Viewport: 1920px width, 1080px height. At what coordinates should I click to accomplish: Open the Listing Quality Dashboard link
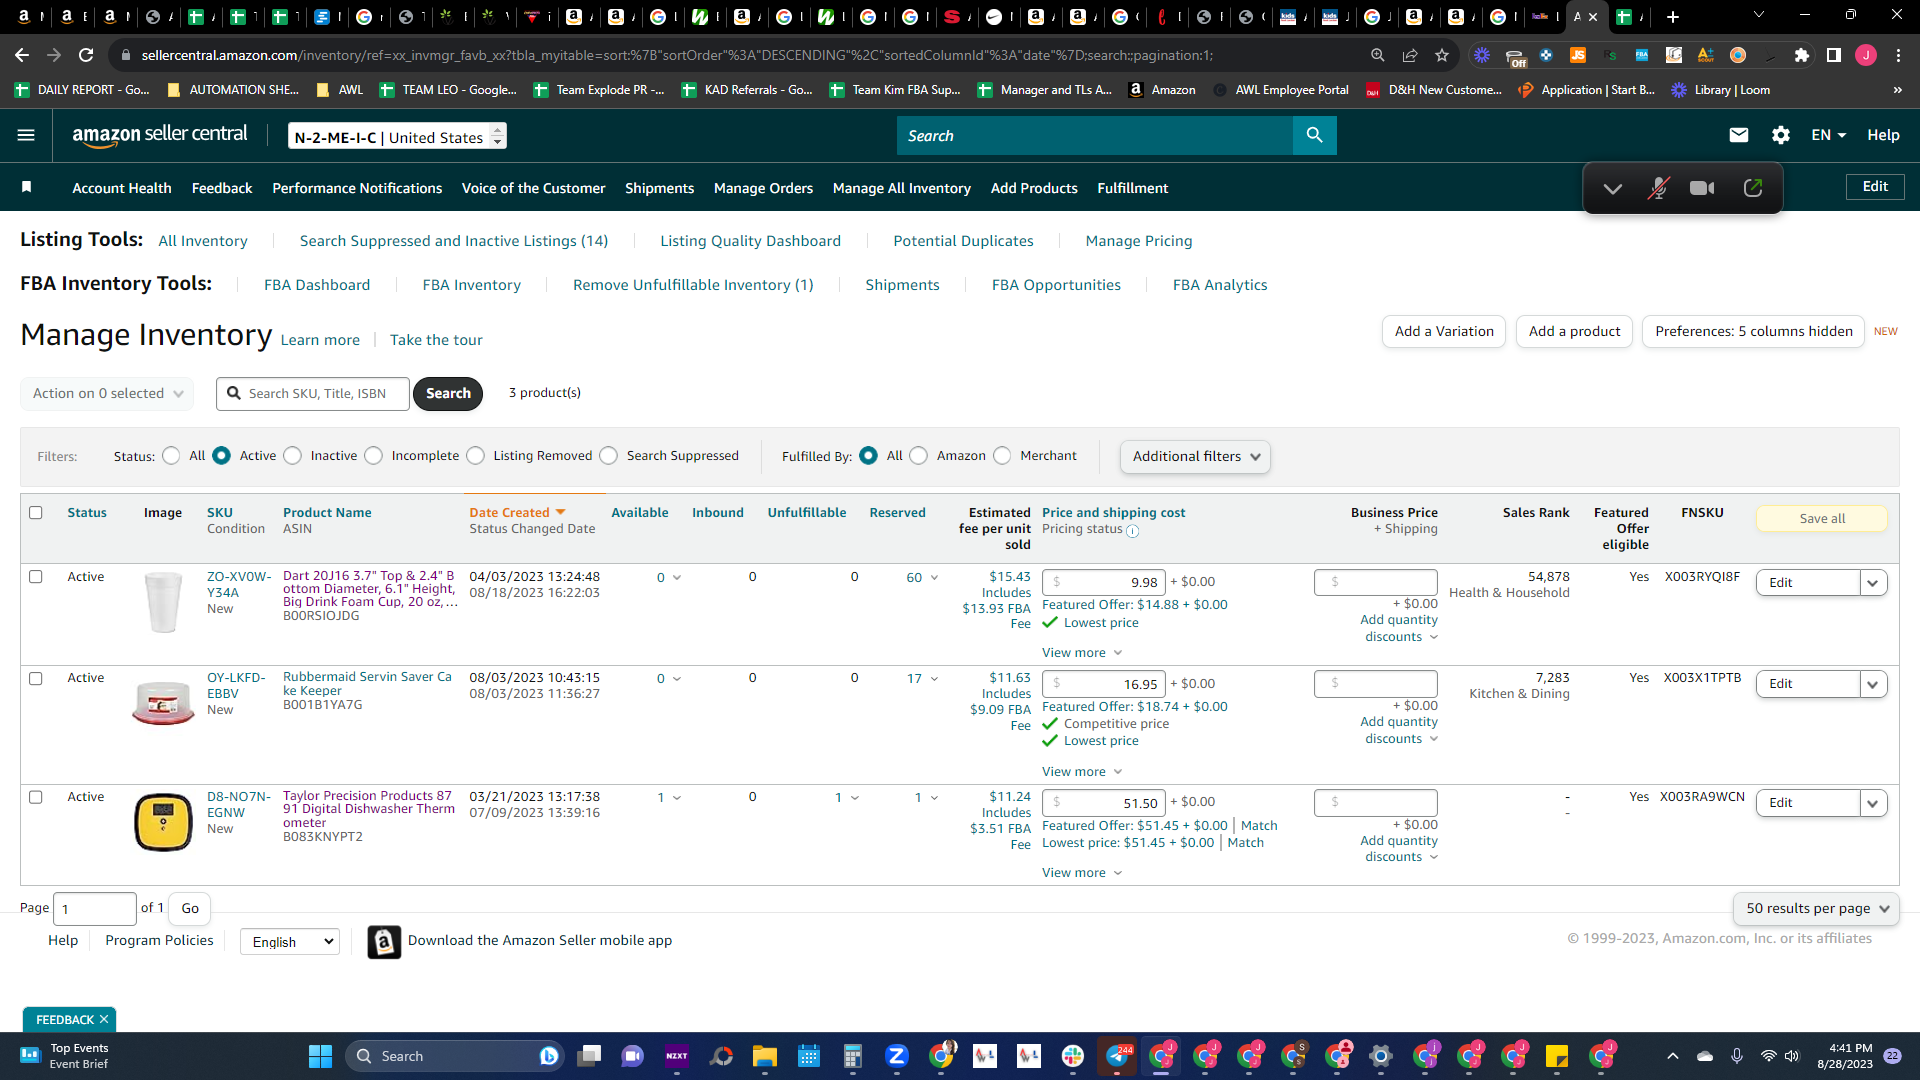[750, 241]
